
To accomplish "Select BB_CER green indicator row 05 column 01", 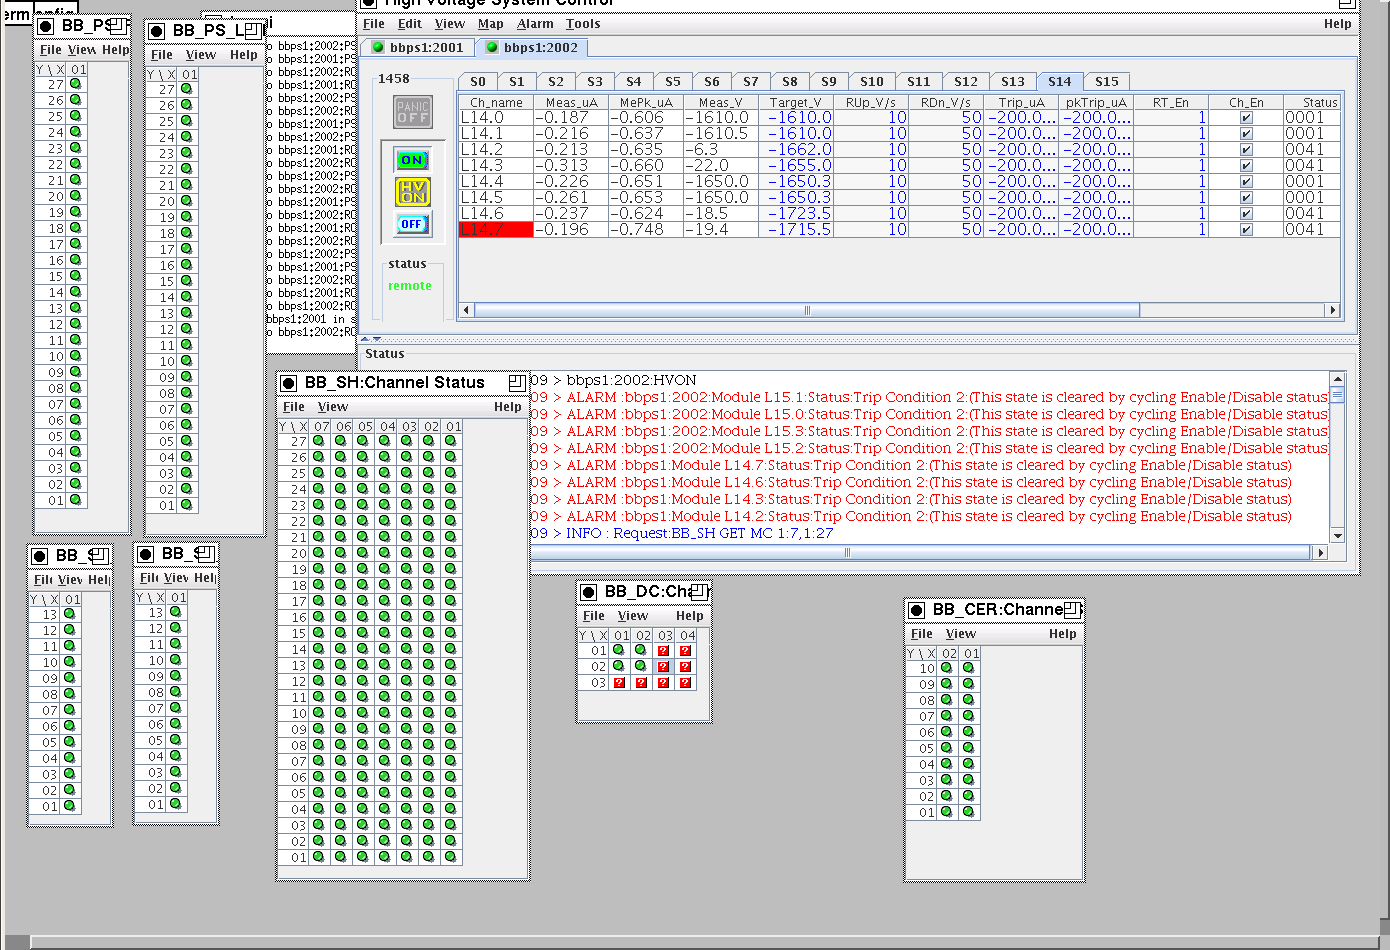I will [969, 748].
